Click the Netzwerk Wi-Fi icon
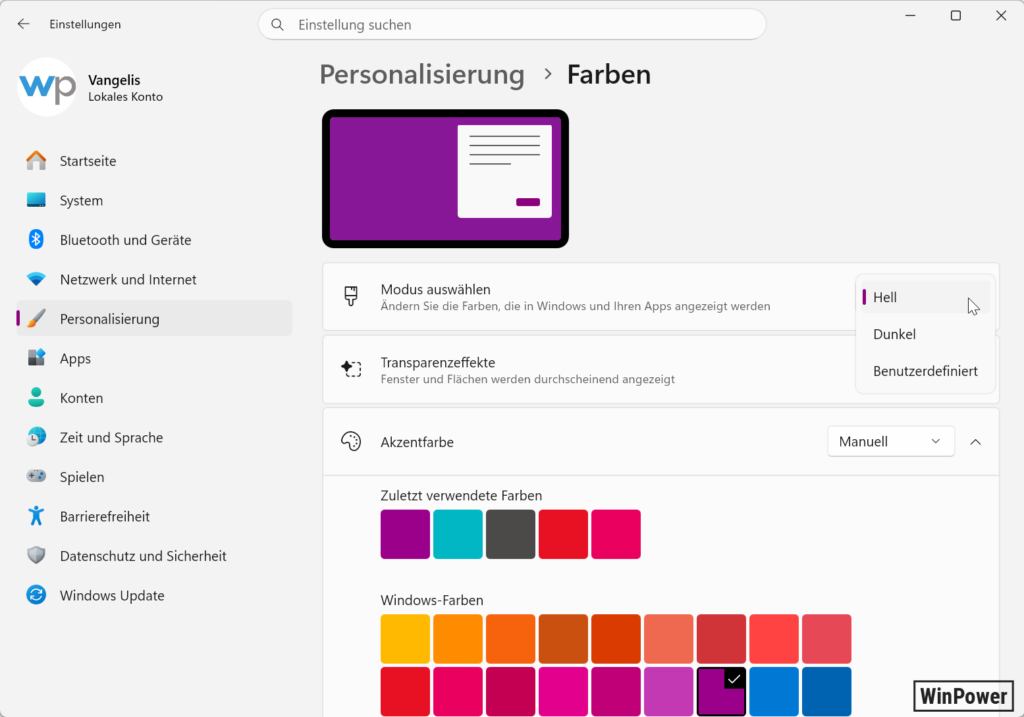 coord(36,279)
